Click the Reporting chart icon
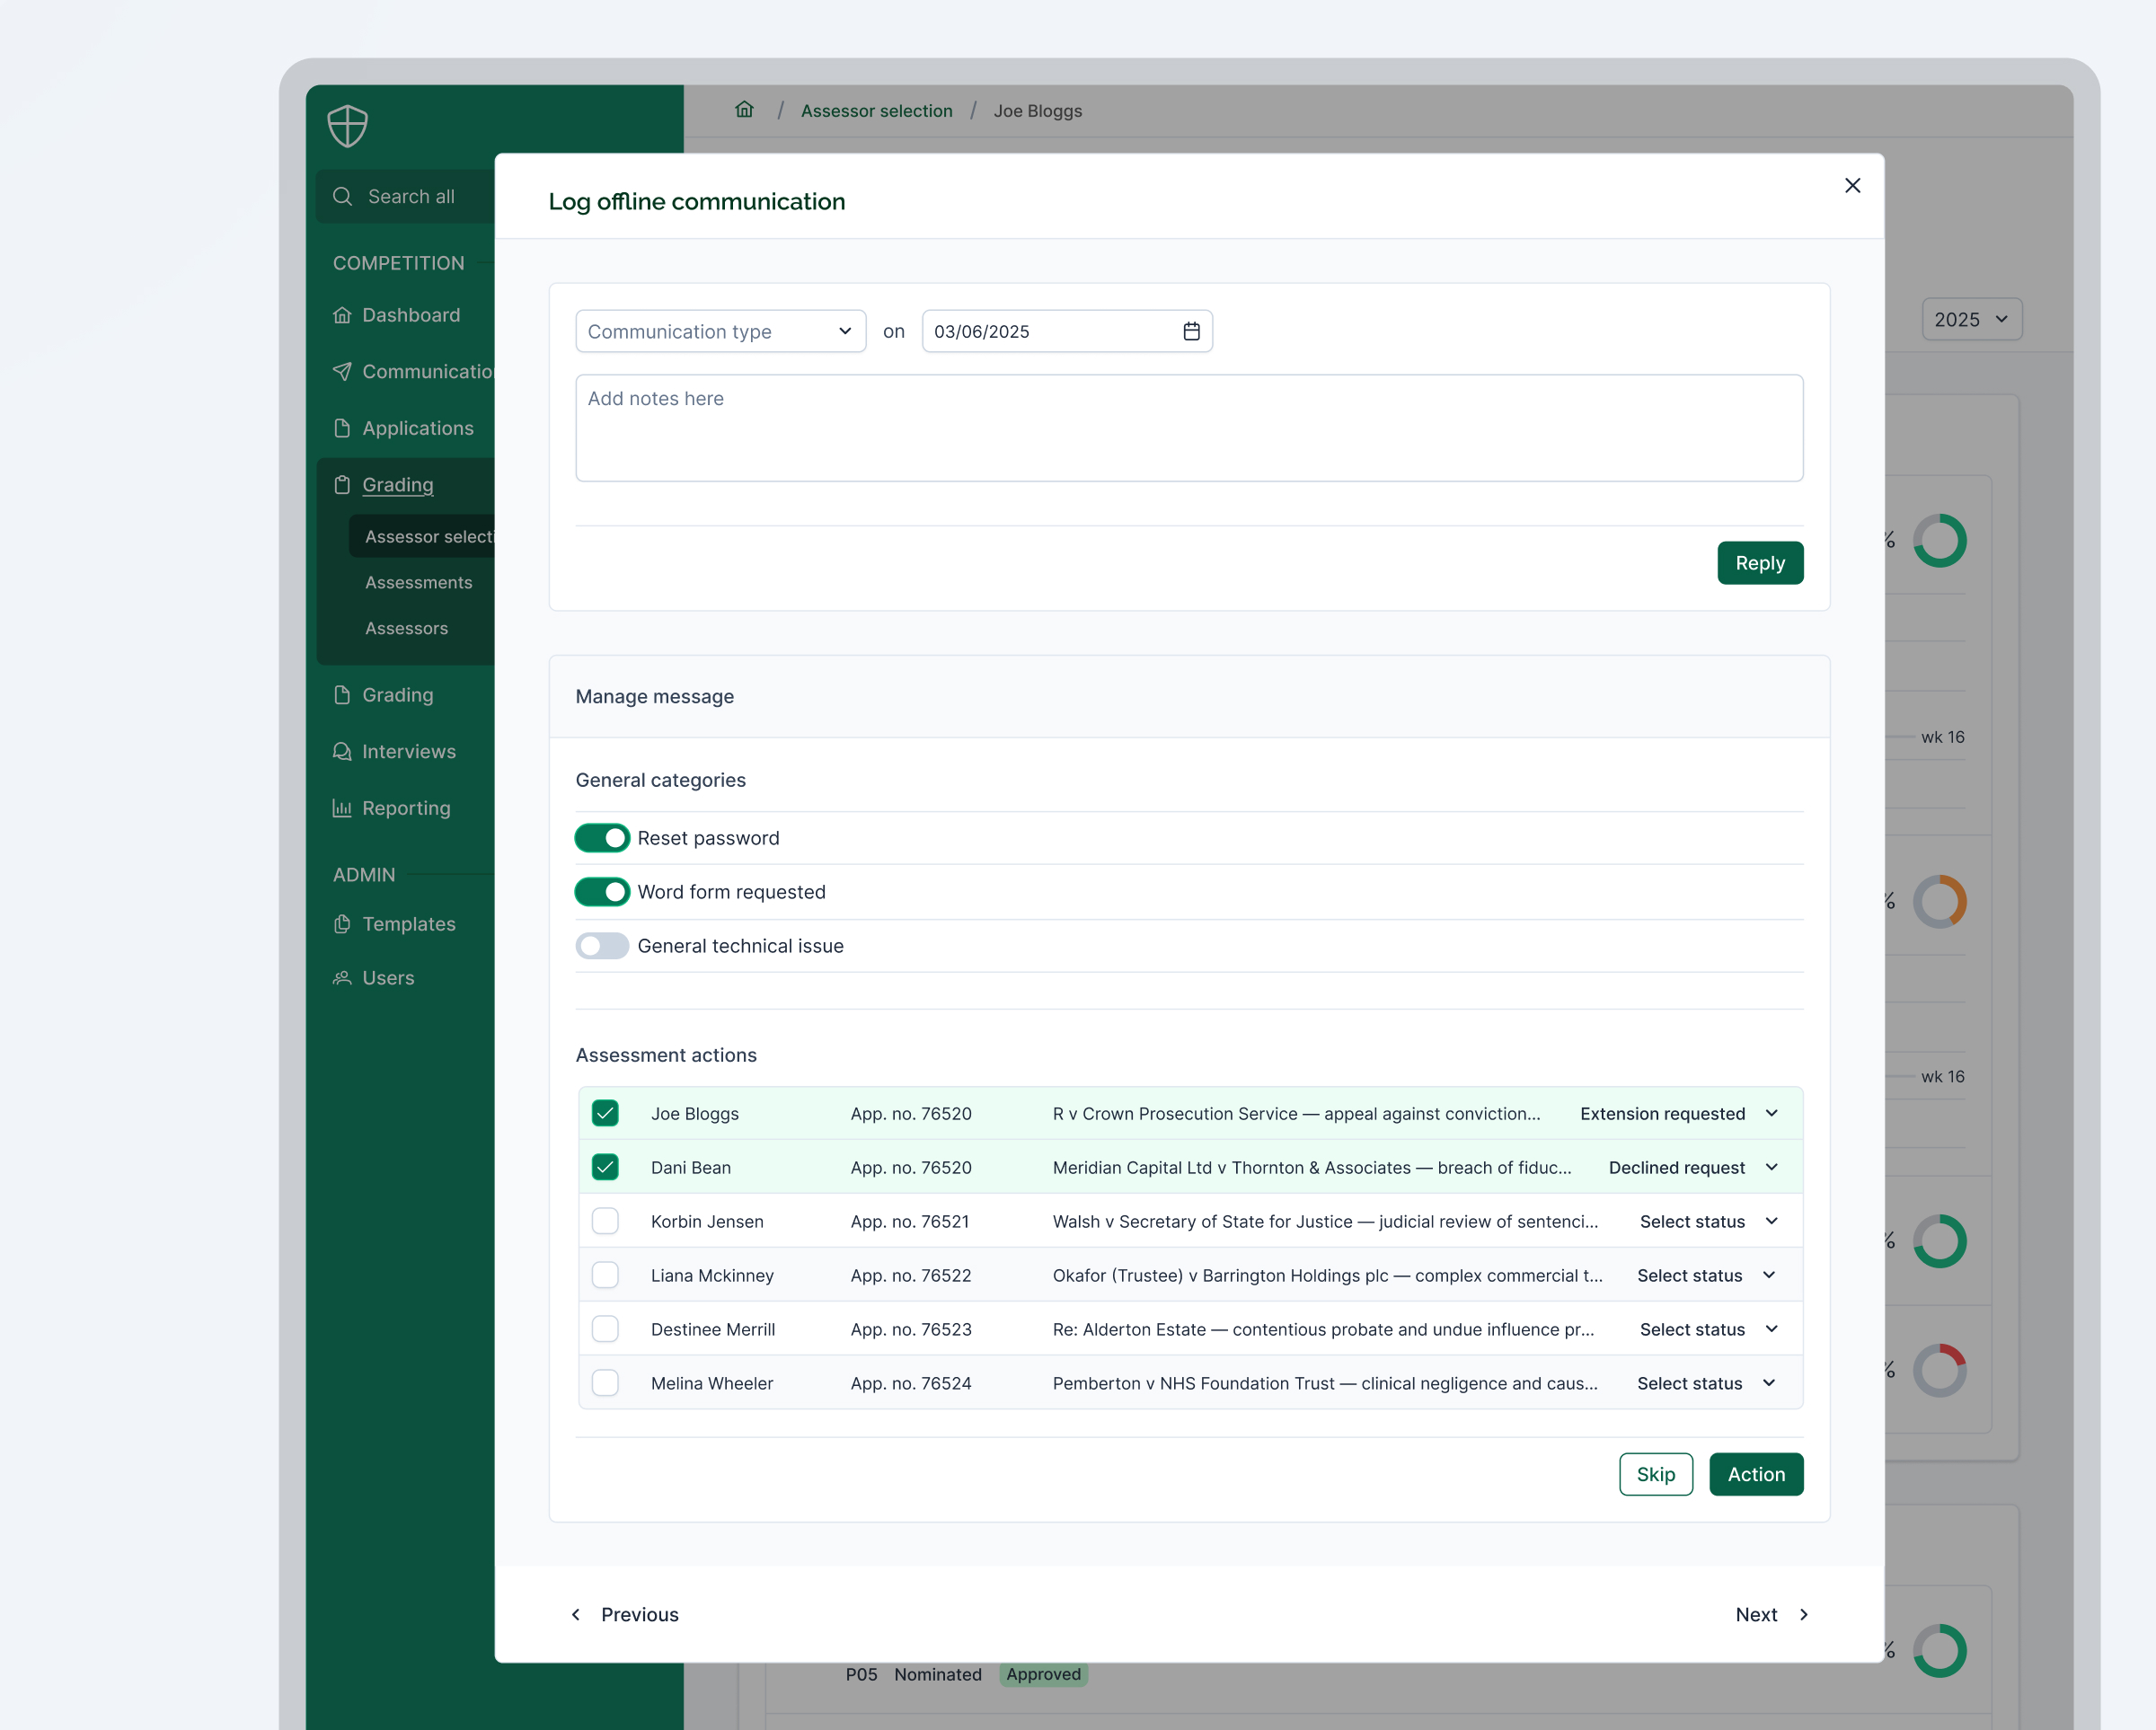The image size is (2156, 1730). point(342,808)
